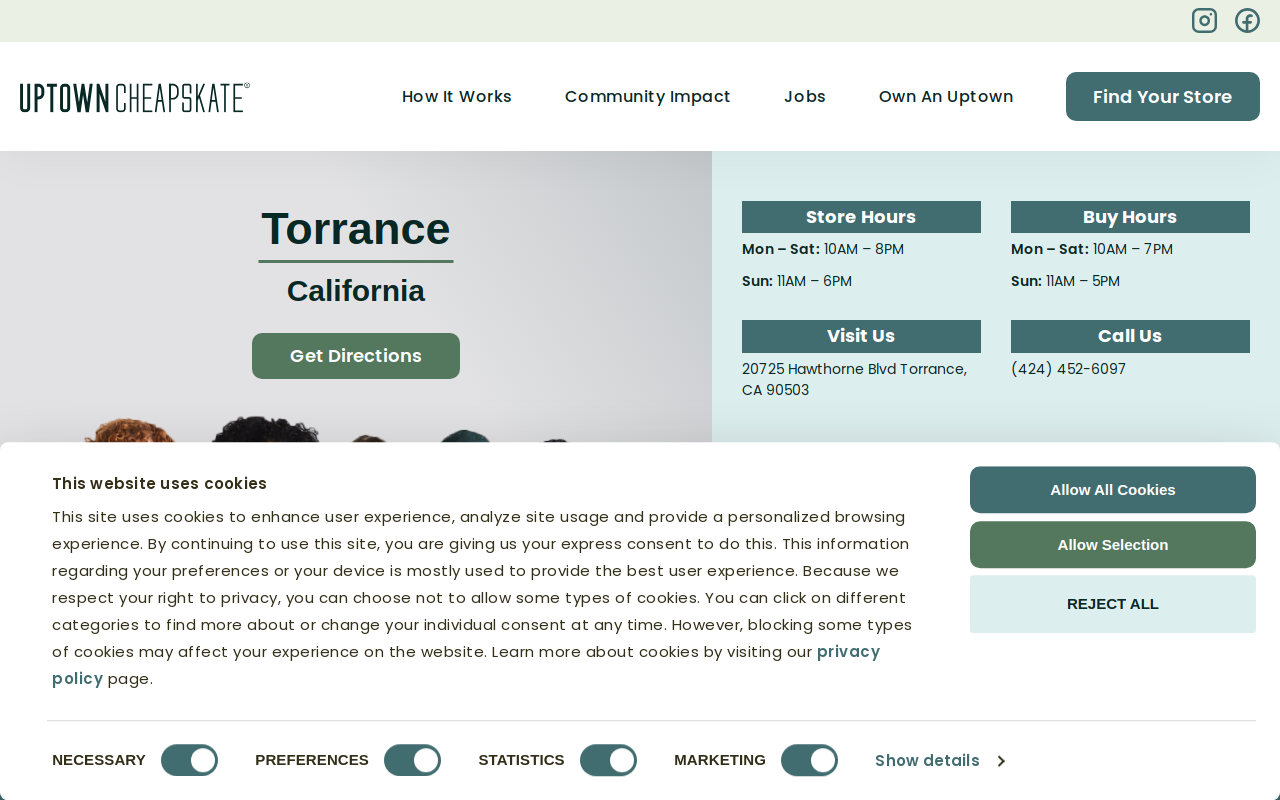Viewport: 1280px width, 800px height.
Task: Open the How It Works menu
Action: [x=457, y=96]
